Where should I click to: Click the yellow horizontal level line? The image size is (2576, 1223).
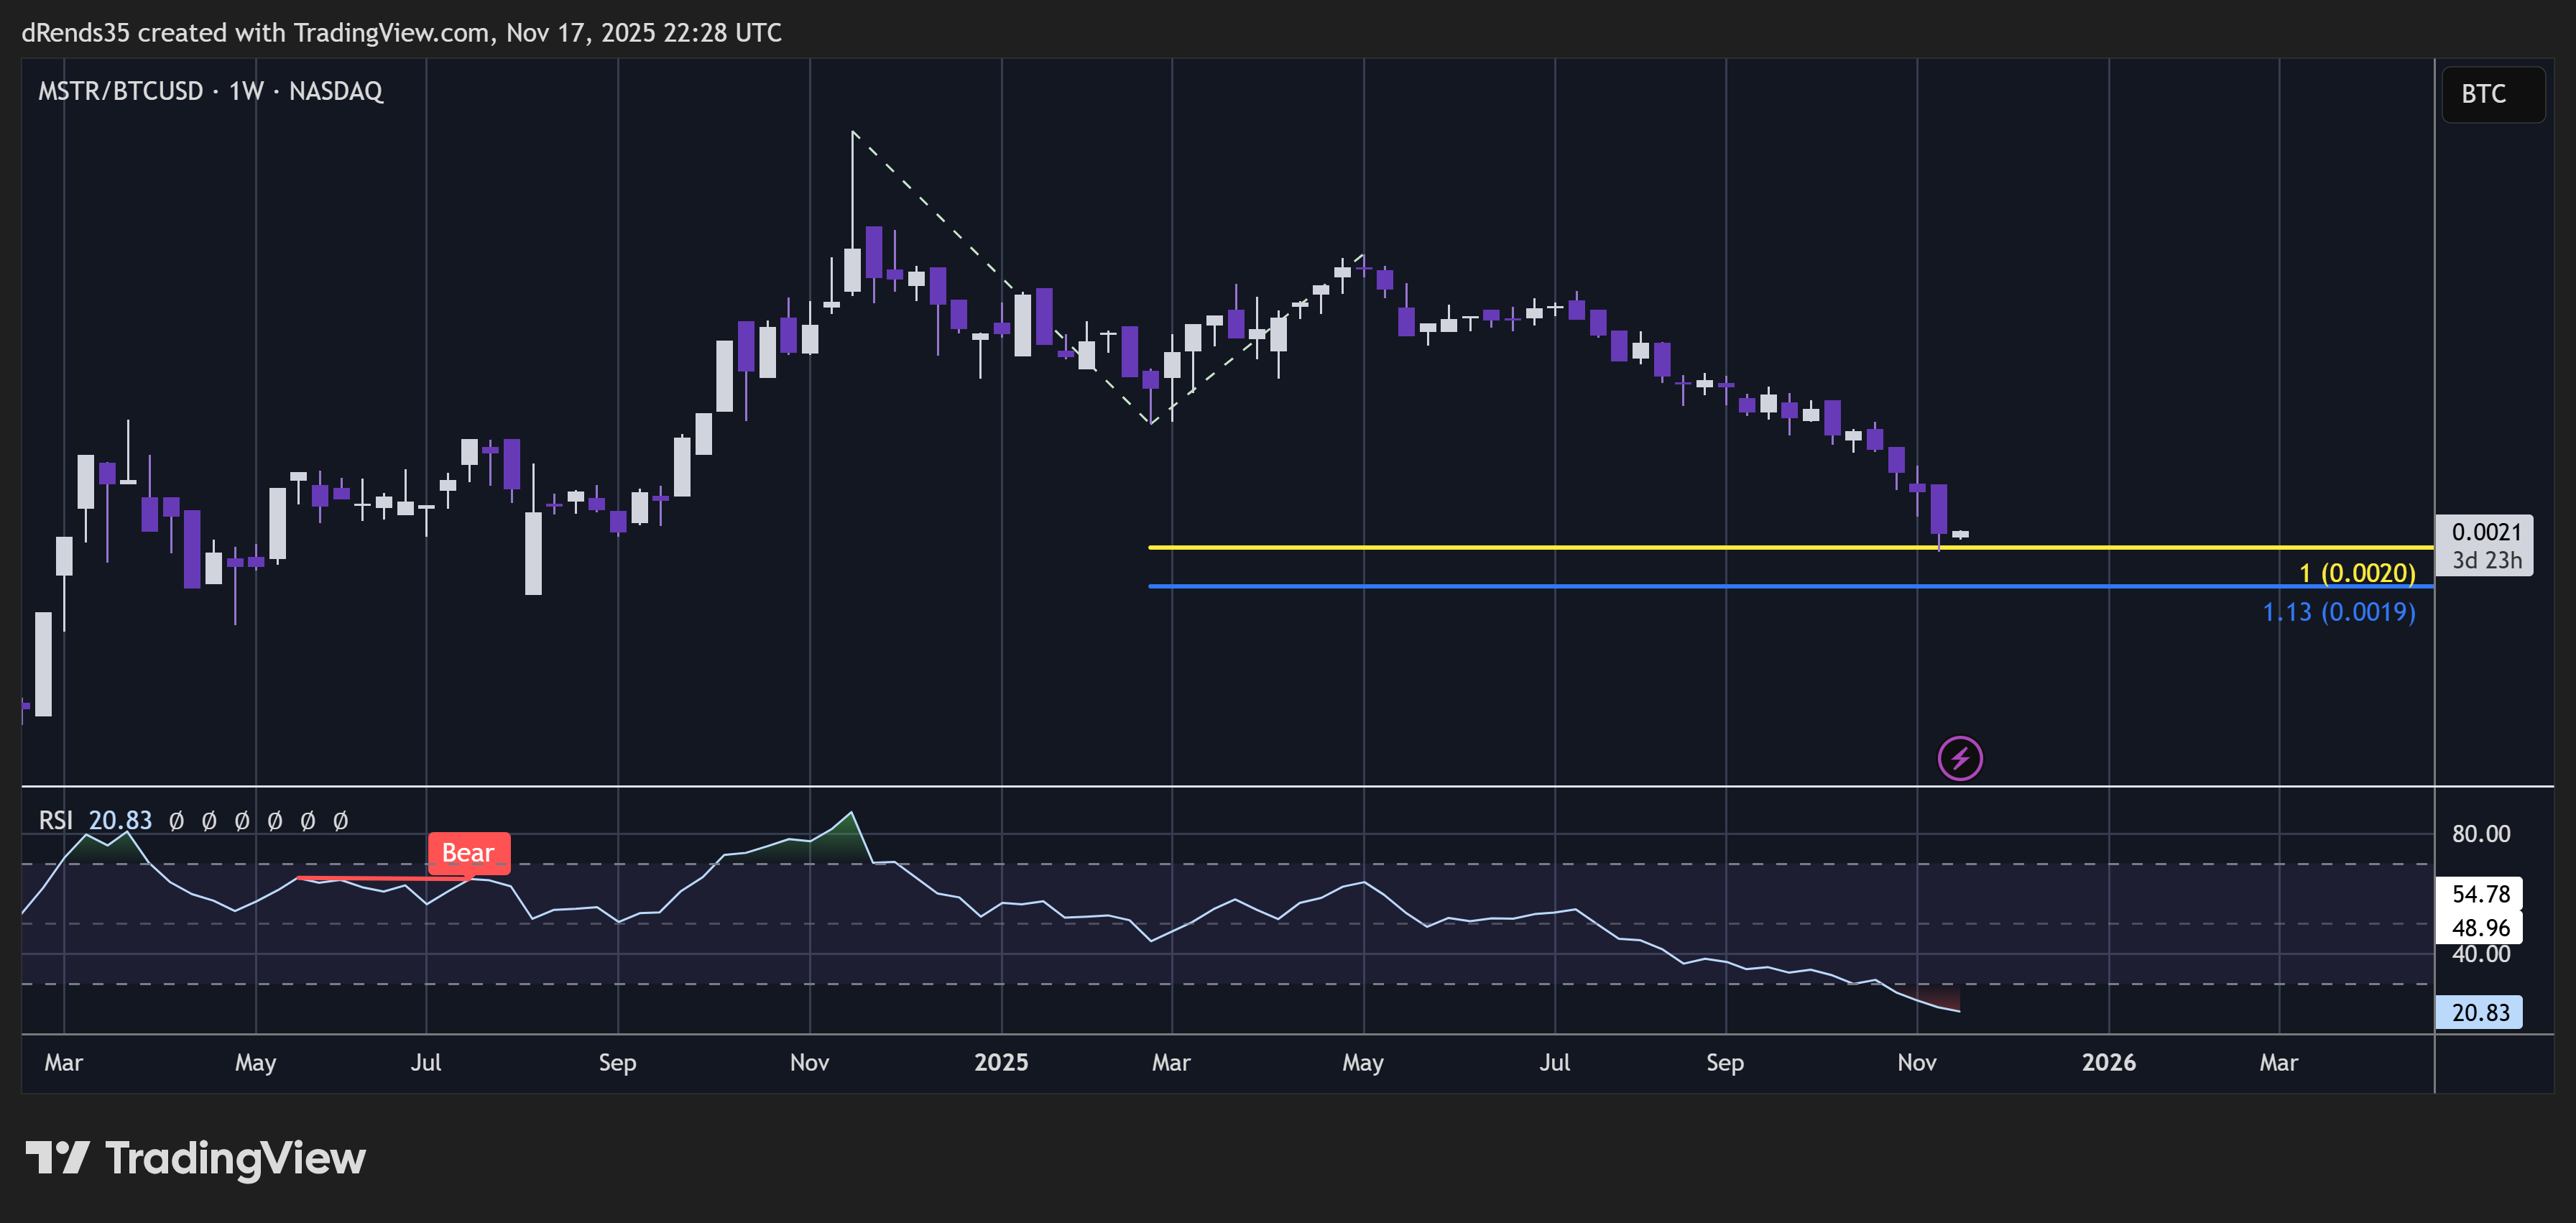tap(1790, 547)
